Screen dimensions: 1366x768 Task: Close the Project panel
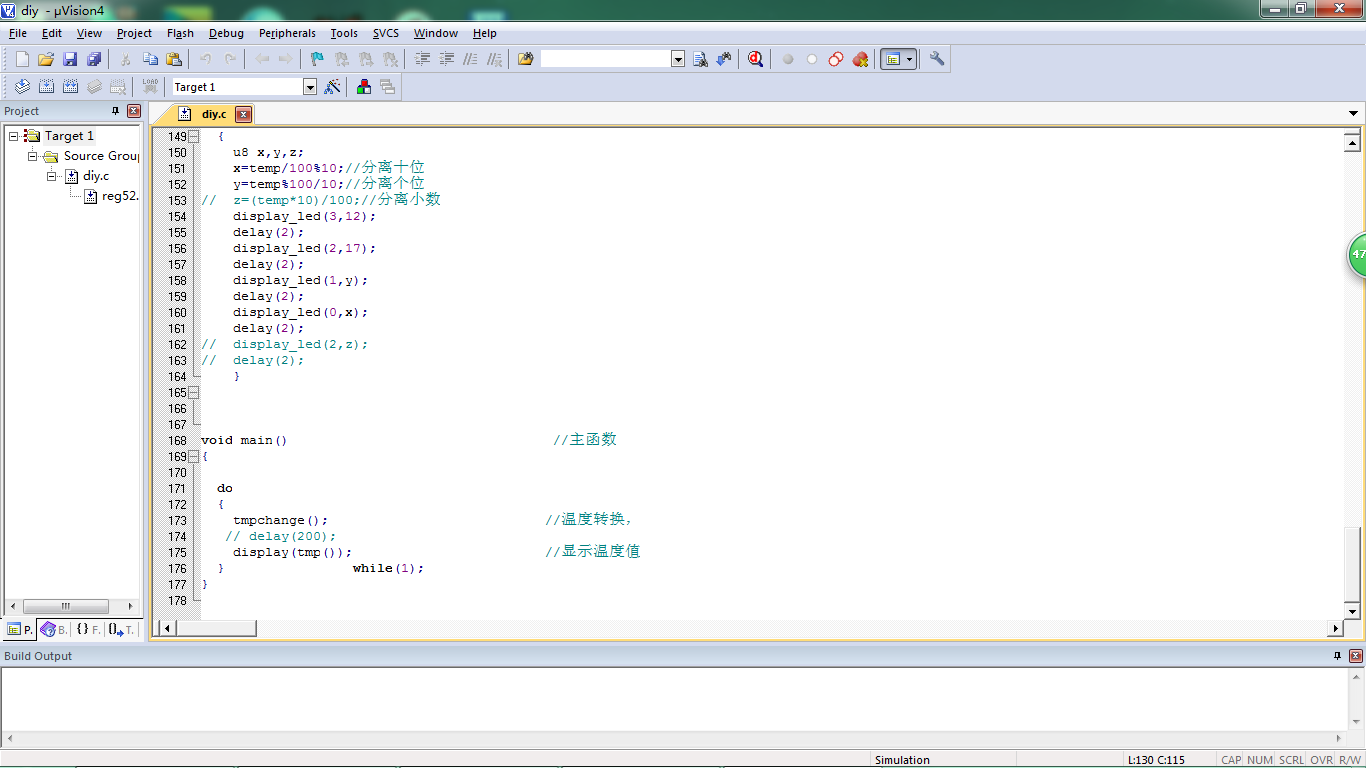point(134,111)
